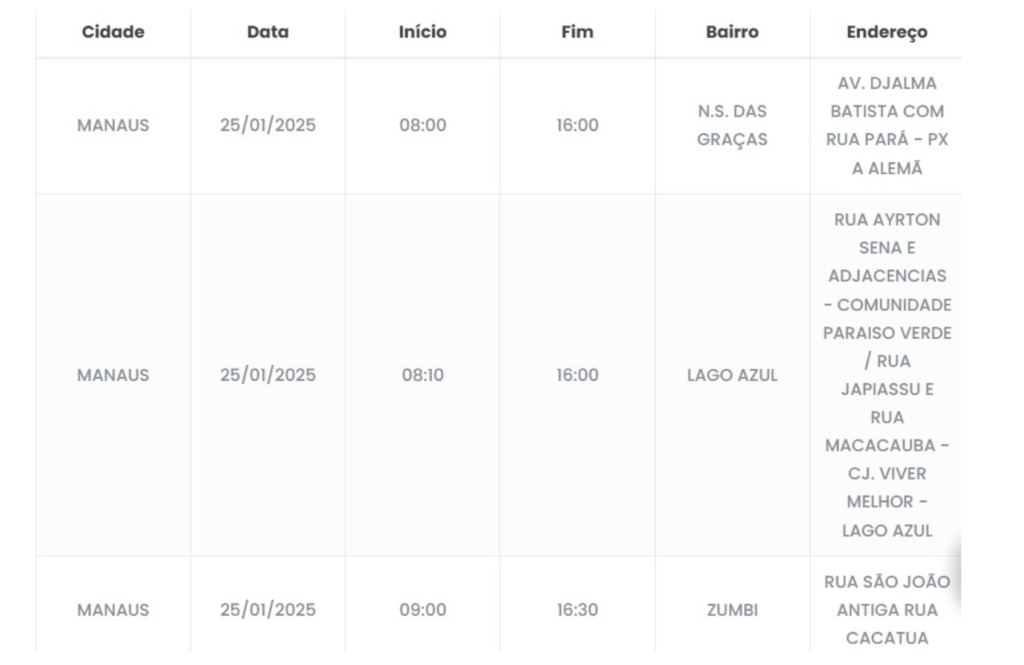Click the 08:00 start time cell
Image resolution: width=1024 pixels, height=665 pixels.
click(423, 126)
